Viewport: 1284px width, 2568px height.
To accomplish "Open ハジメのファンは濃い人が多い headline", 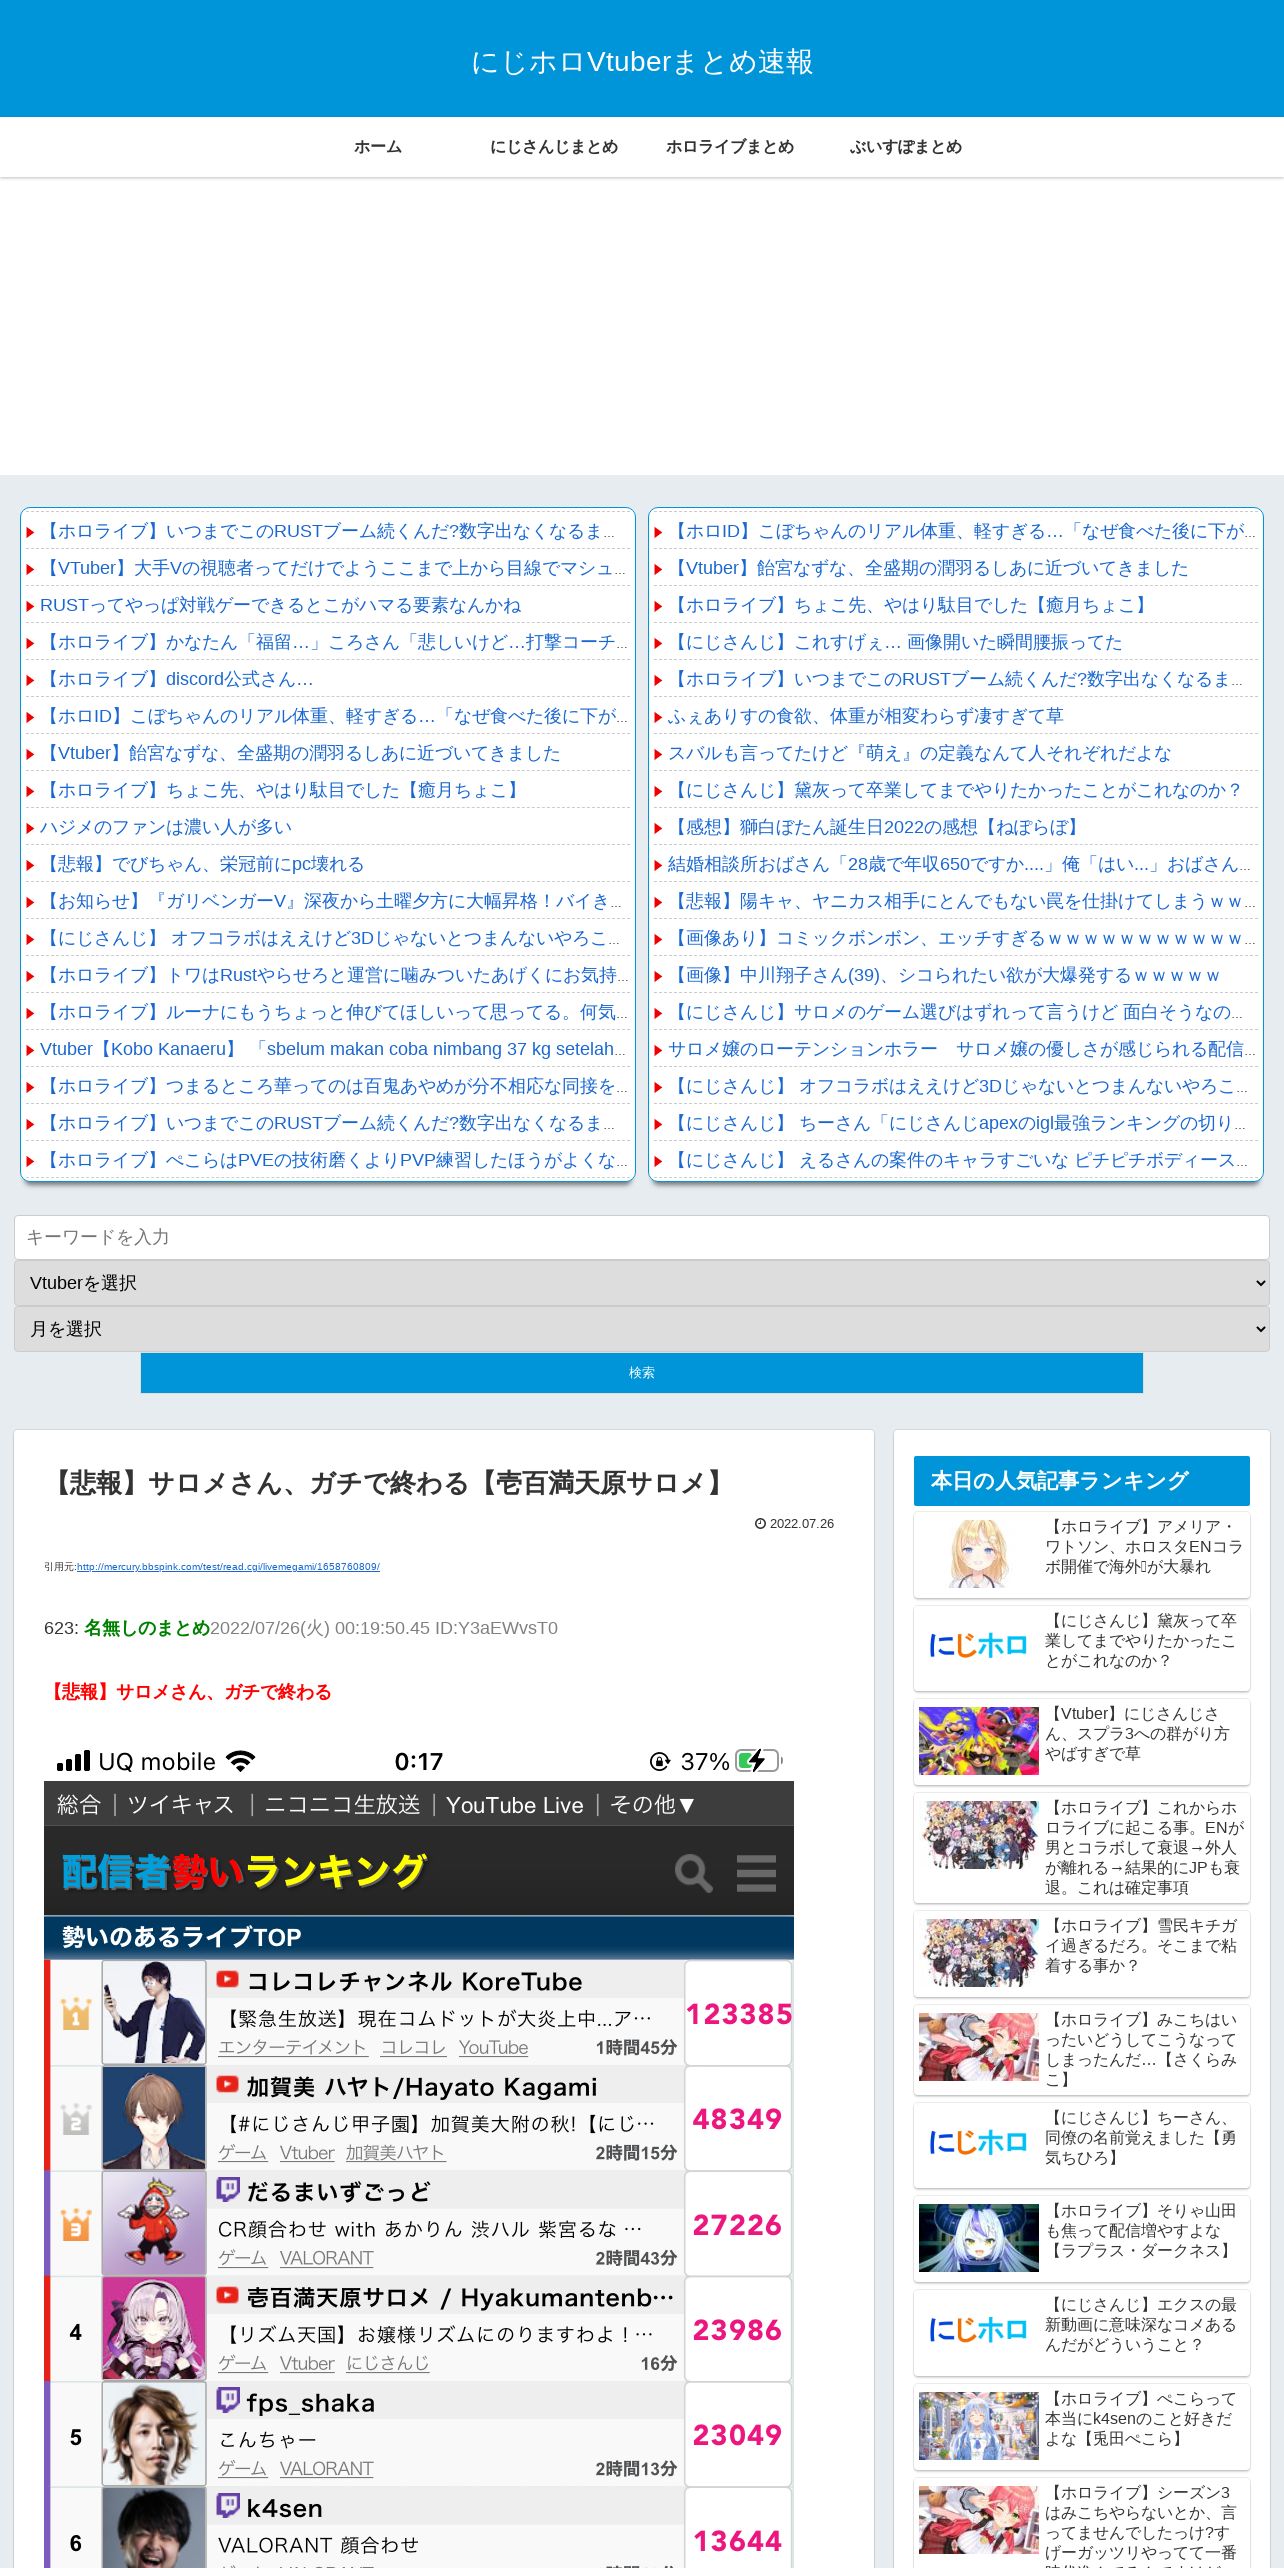I will pos(166,827).
